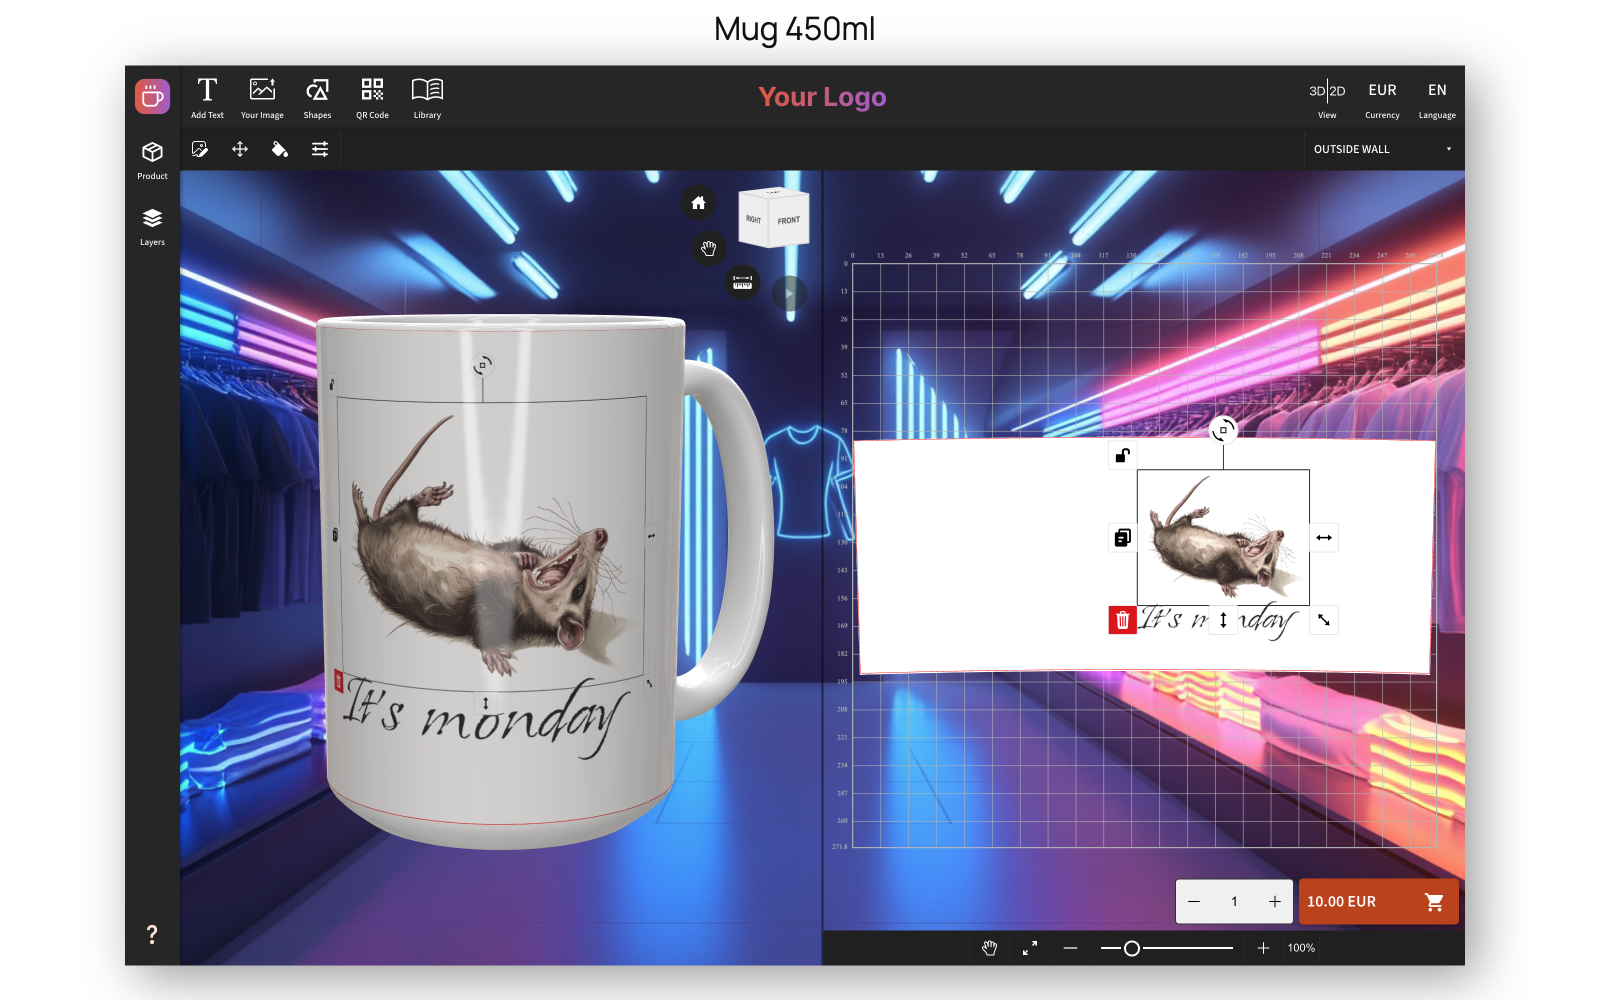
Task: Increase the quantity with plus button
Action: click(x=1275, y=902)
